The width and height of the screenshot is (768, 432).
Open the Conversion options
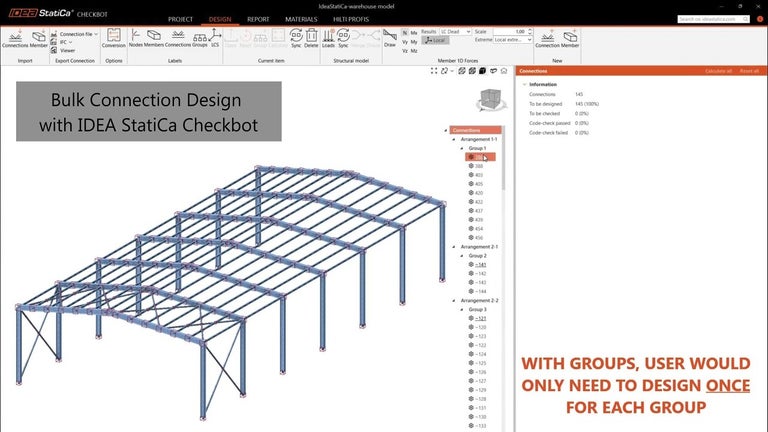pos(114,39)
